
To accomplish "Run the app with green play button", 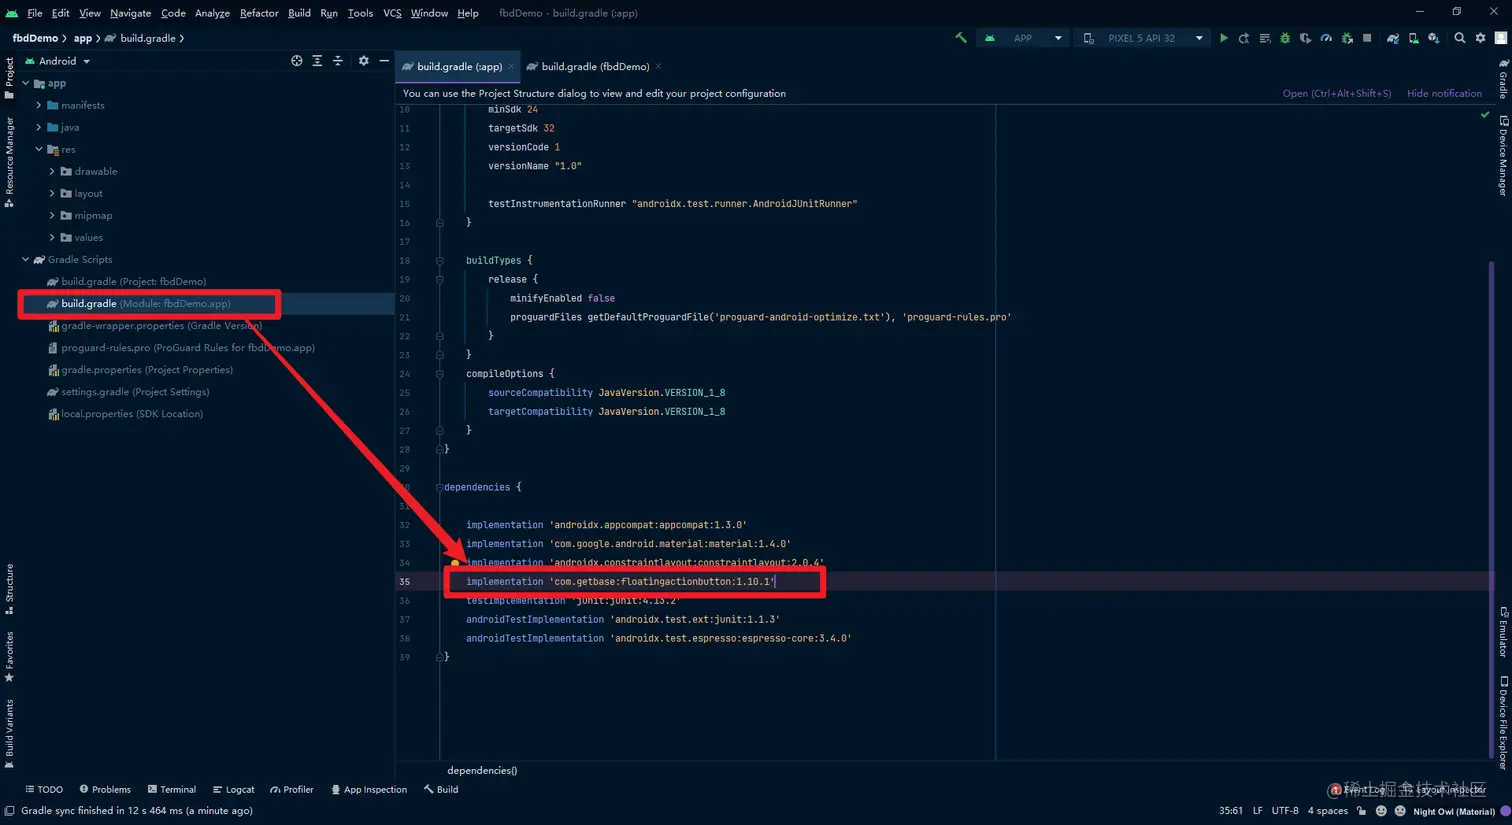I will click(1223, 38).
